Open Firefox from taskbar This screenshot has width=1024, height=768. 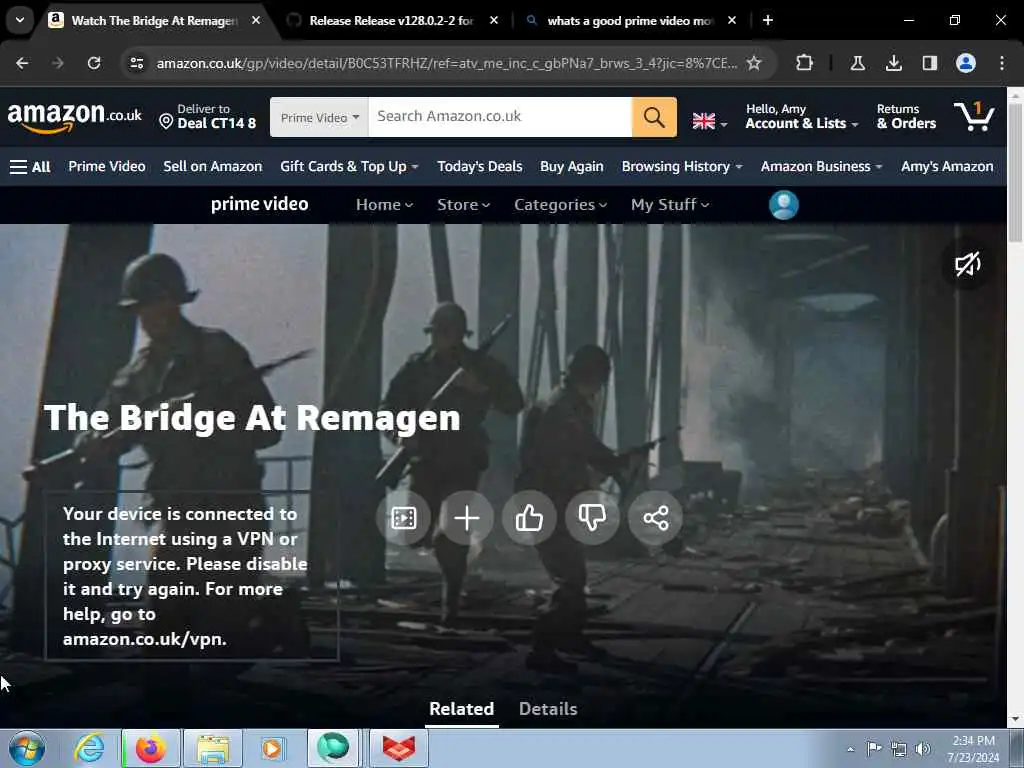click(151, 748)
